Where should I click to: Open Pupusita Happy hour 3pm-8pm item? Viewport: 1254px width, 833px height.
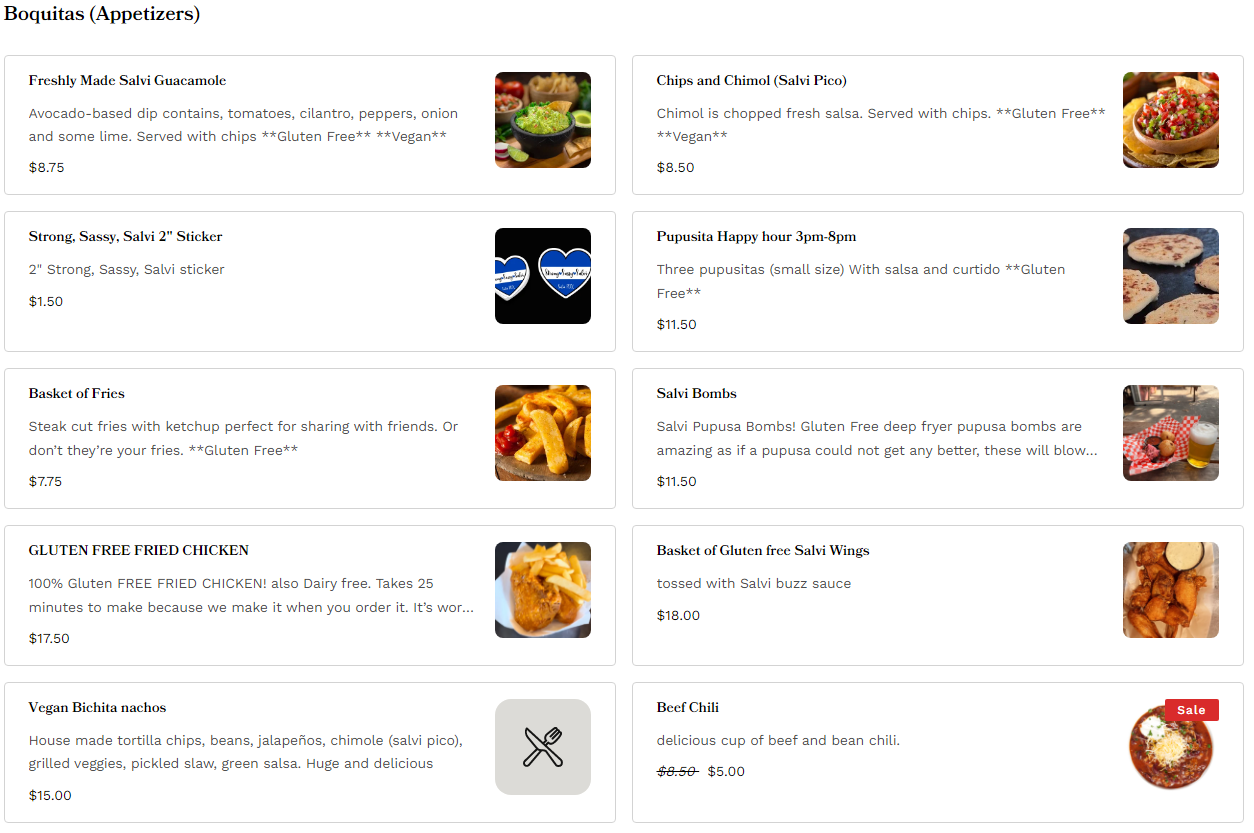tap(756, 237)
